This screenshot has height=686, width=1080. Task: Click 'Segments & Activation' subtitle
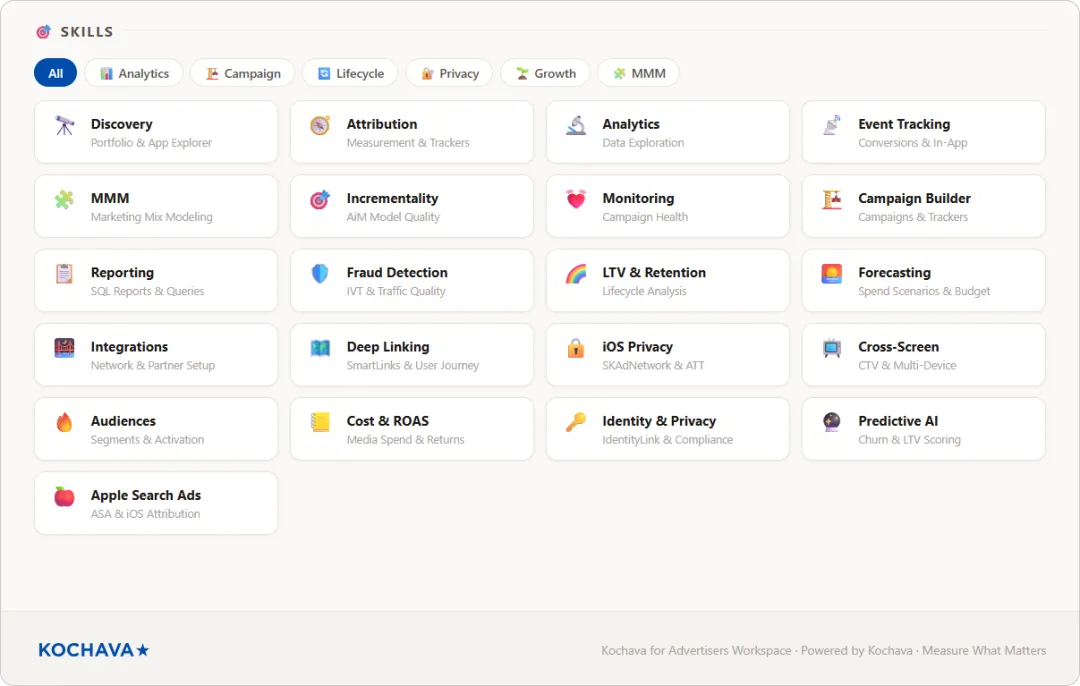point(147,439)
